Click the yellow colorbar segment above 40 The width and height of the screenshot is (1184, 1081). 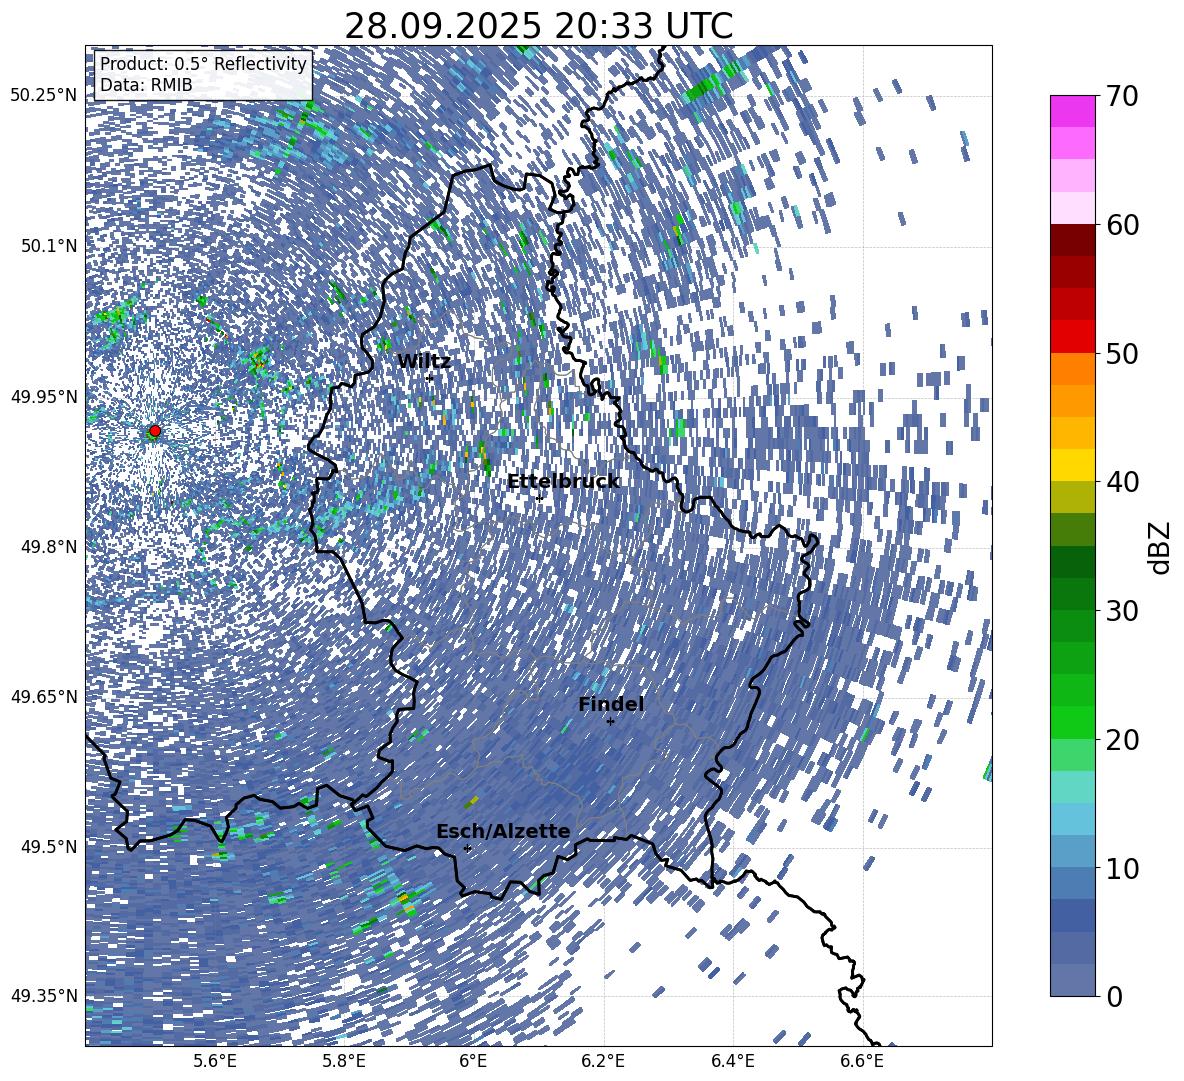[x=1072, y=465]
